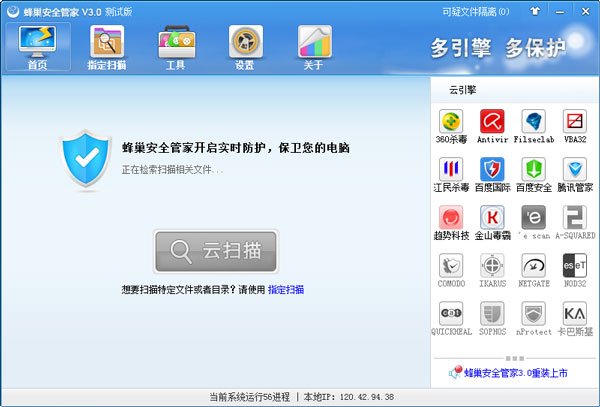Open the 工具 toolbox tab
Screen dimensions: 600x407
click(x=176, y=47)
